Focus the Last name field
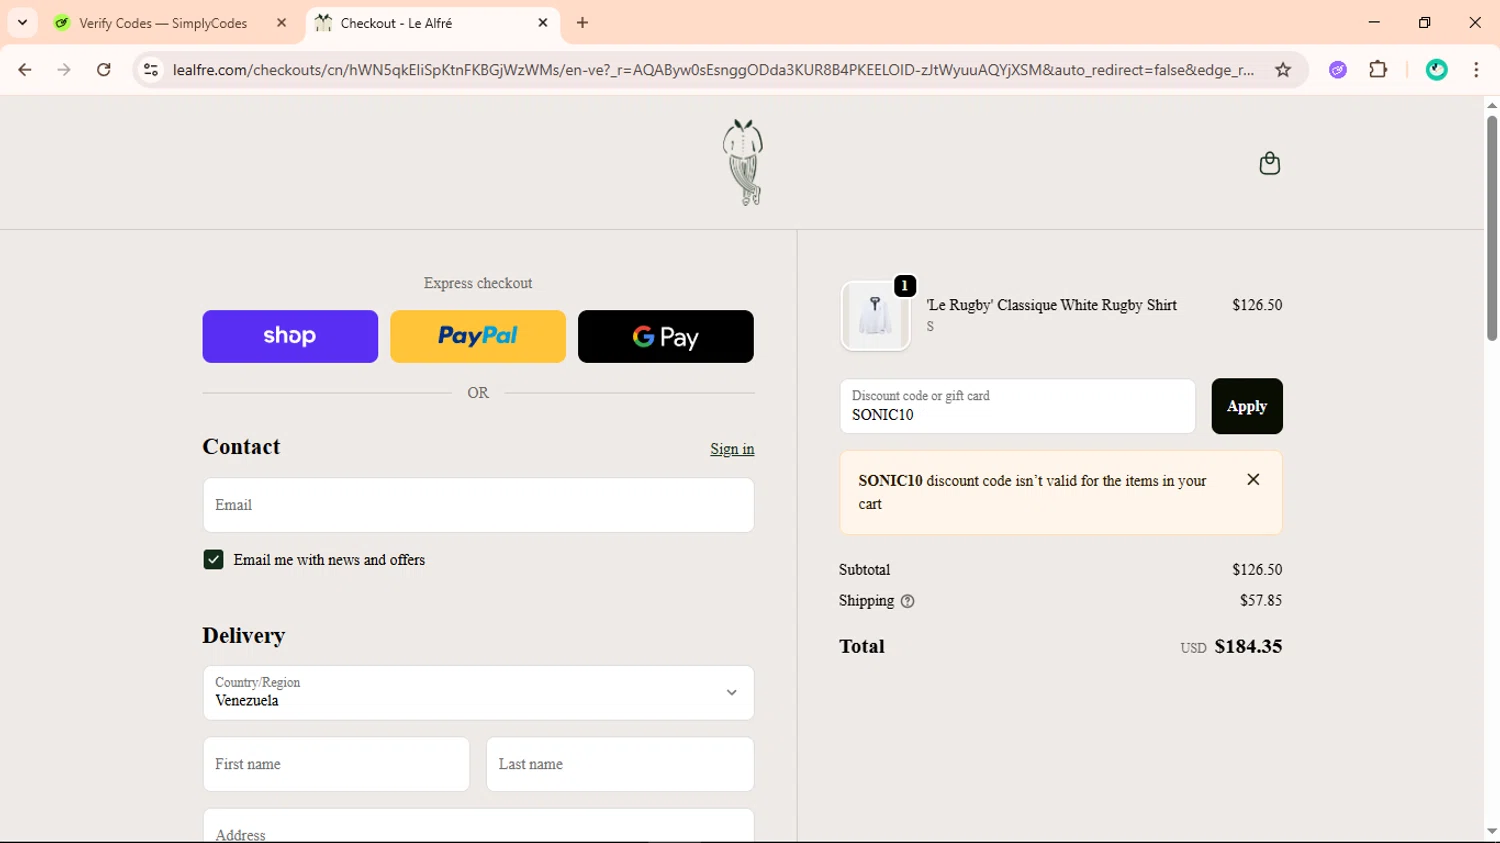The image size is (1500, 843). coord(620,764)
